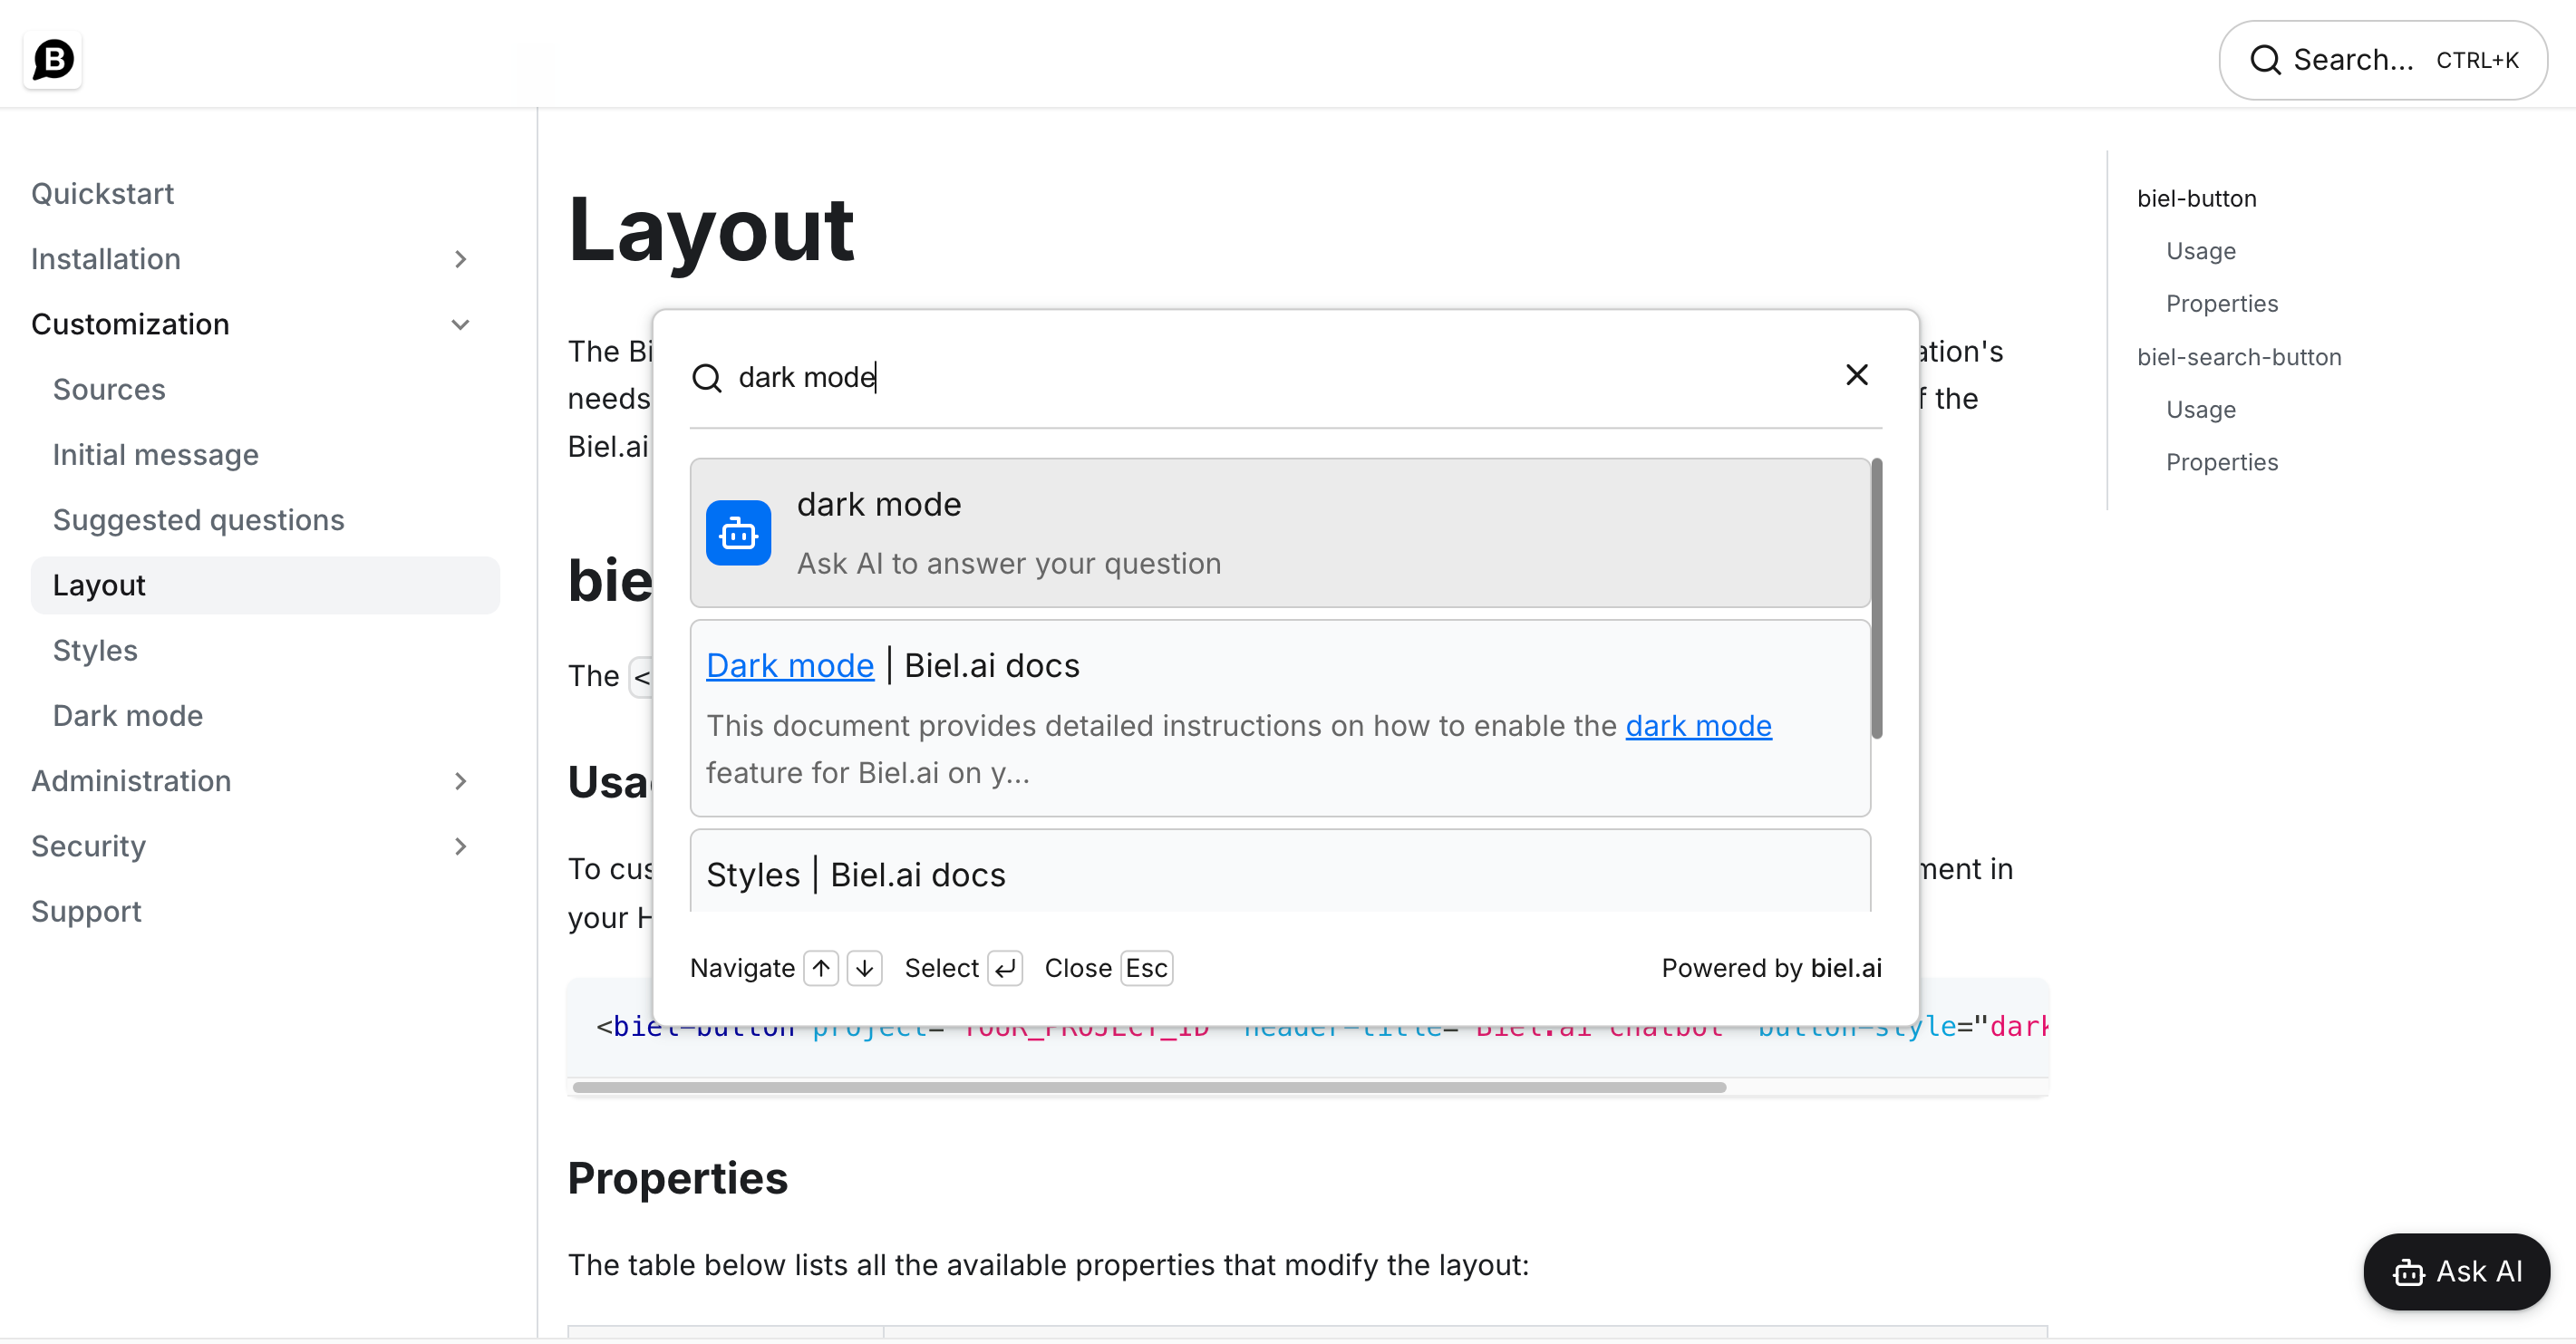Click the robot icon on the Ask AI button
2576x1344 pixels.
(x=2408, y=1272)
